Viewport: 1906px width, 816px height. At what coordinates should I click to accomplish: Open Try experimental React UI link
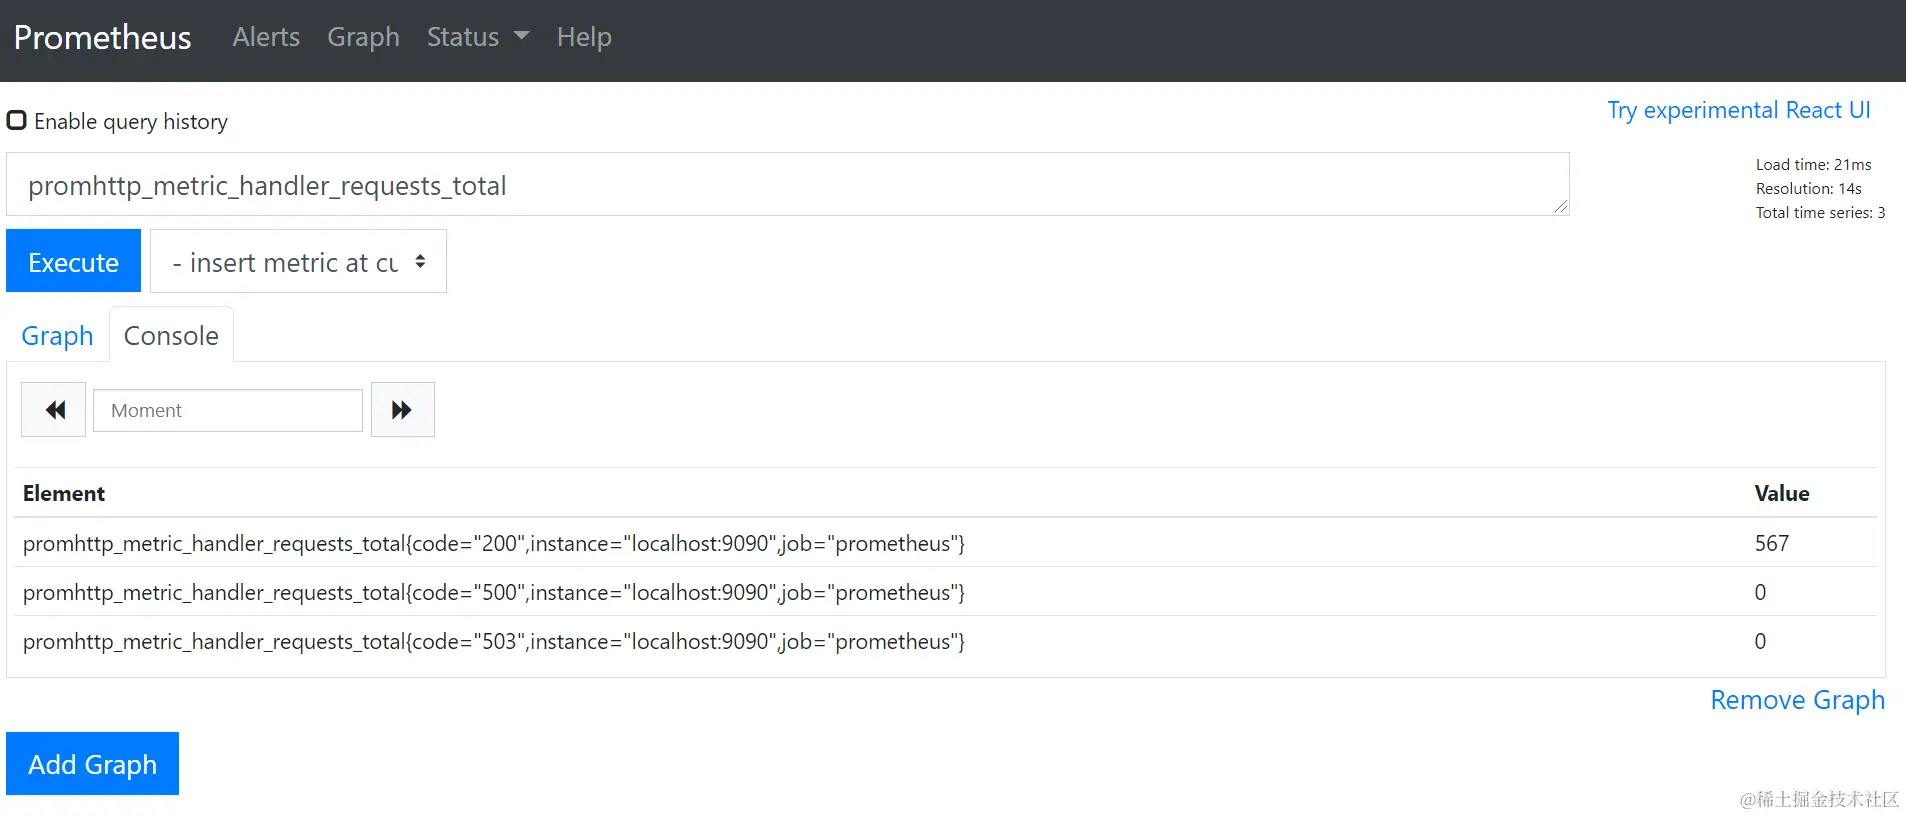tap(1738, 110)
